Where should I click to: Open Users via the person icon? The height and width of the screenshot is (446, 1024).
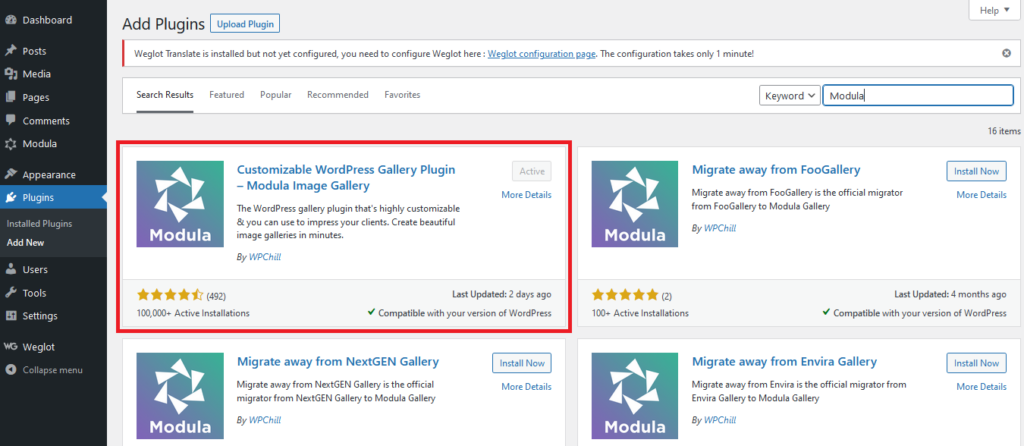click(x=11, y=269)
